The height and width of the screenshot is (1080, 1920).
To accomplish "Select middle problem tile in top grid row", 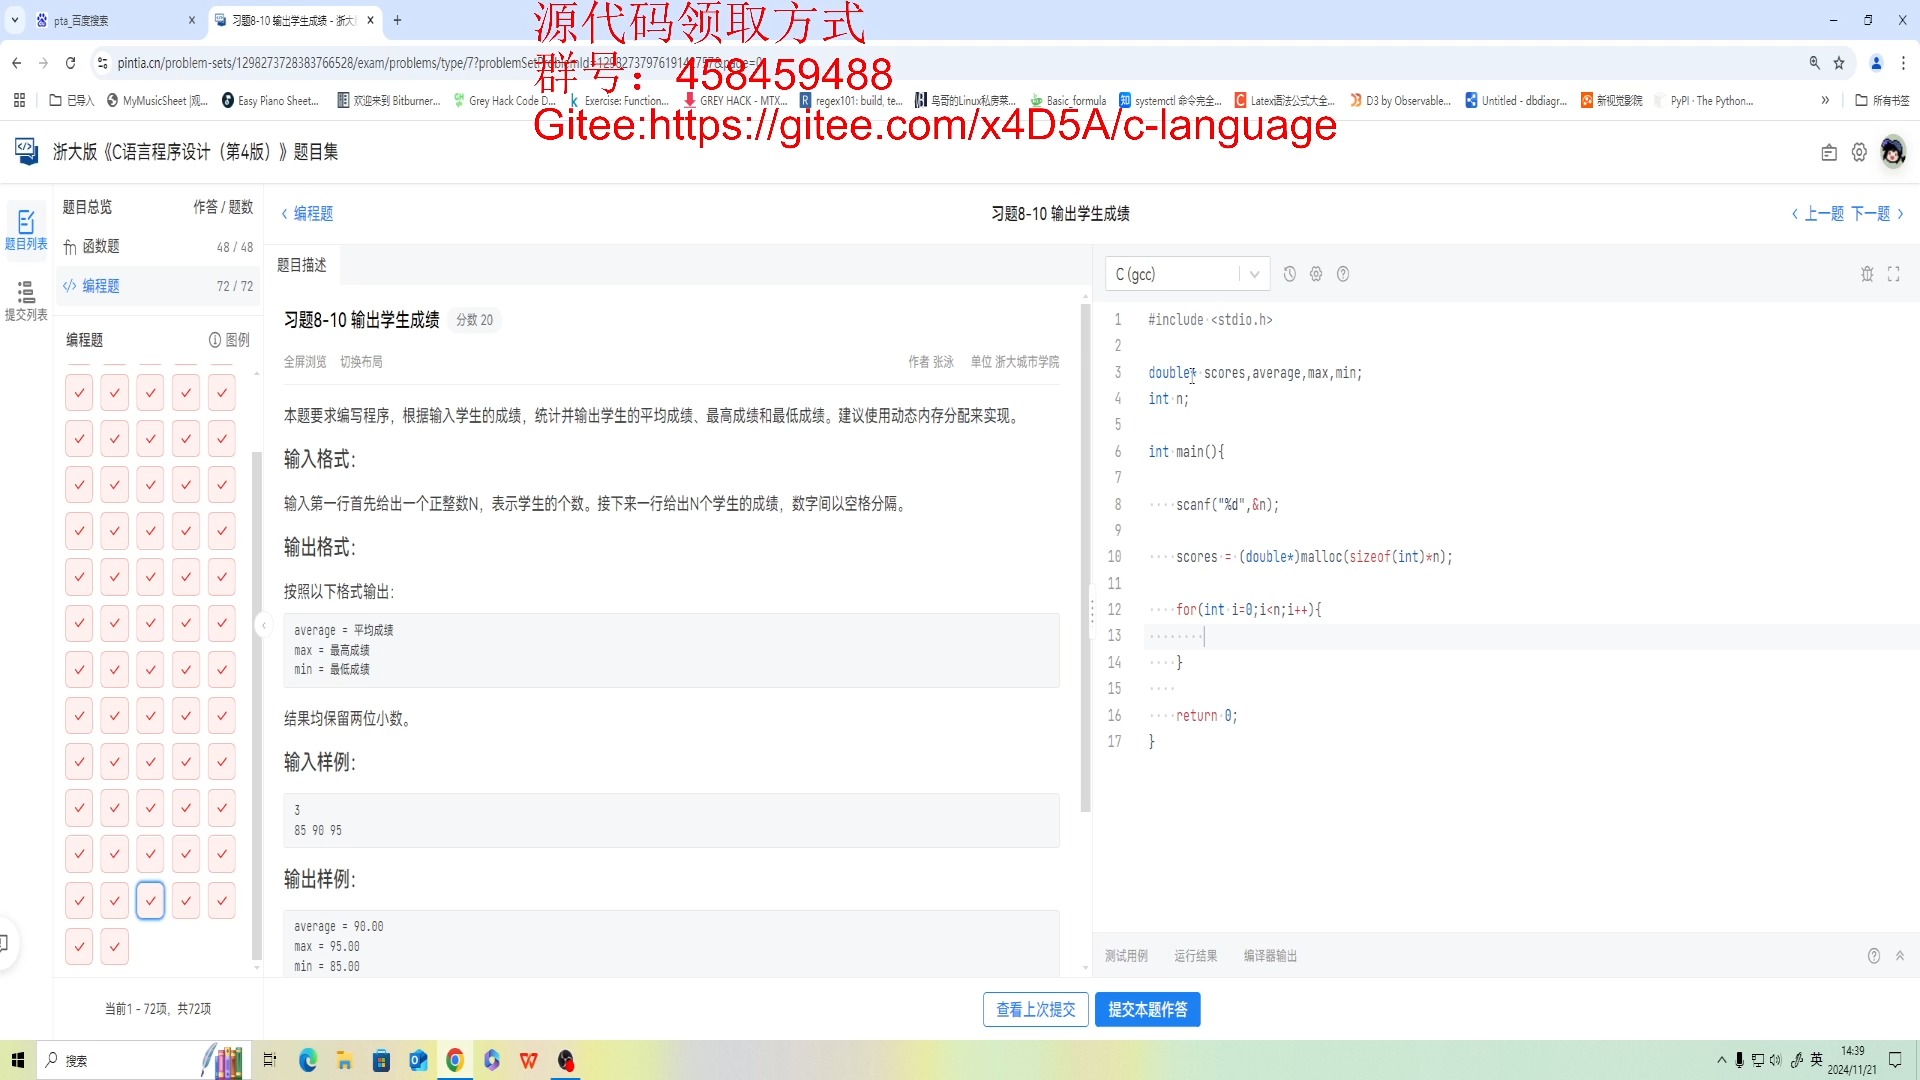I will [x=150, y=392].
